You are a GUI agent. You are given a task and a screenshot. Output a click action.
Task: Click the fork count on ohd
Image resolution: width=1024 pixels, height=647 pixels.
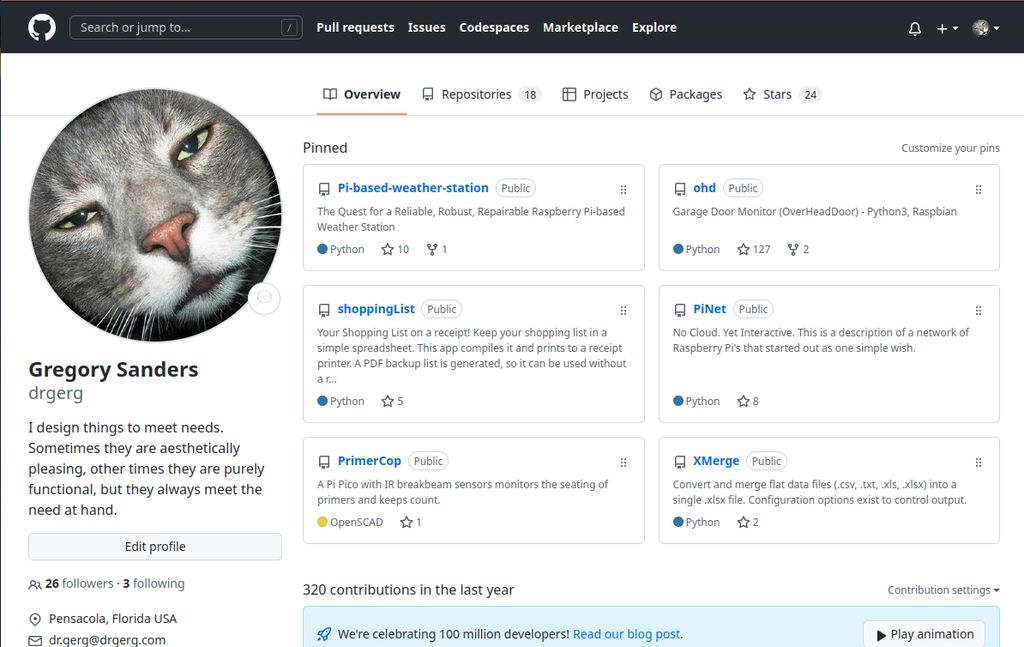(x=798, y=249)
